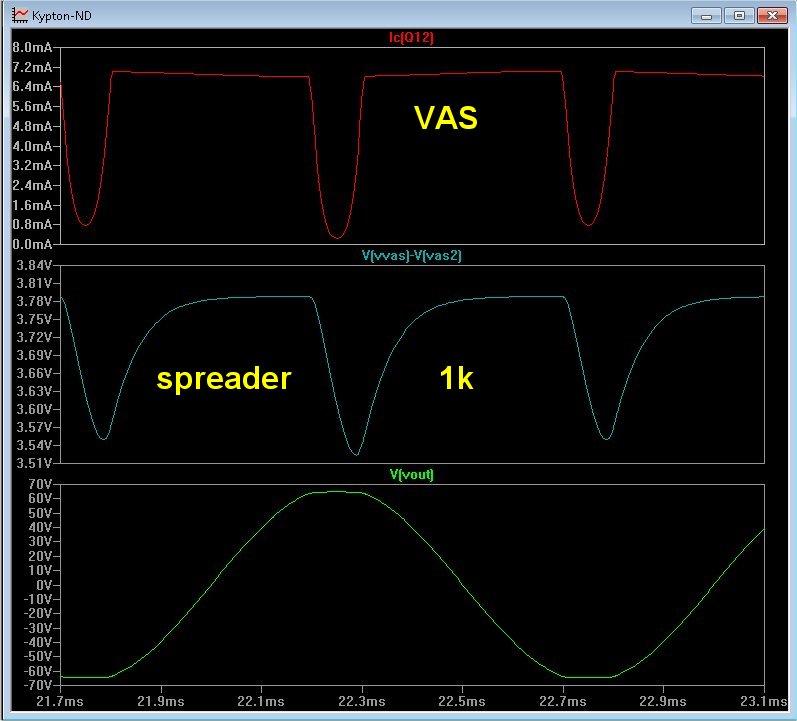Click the 3.51V axis label
This screenshot has height=721, width=797.
34,463
